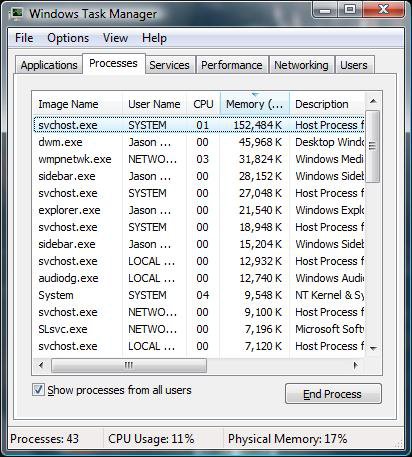Image resolution: width=412 pixels, height=457 pixels.
Task: Select the svchost.exe row using 9,100 K
Action: (x=199, y=312)
